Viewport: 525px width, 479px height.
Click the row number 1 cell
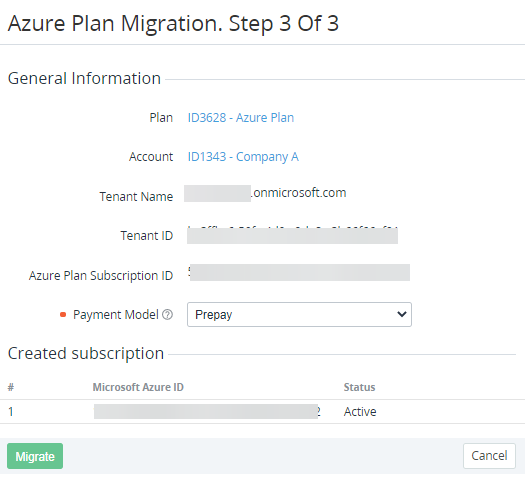[11, 411]
